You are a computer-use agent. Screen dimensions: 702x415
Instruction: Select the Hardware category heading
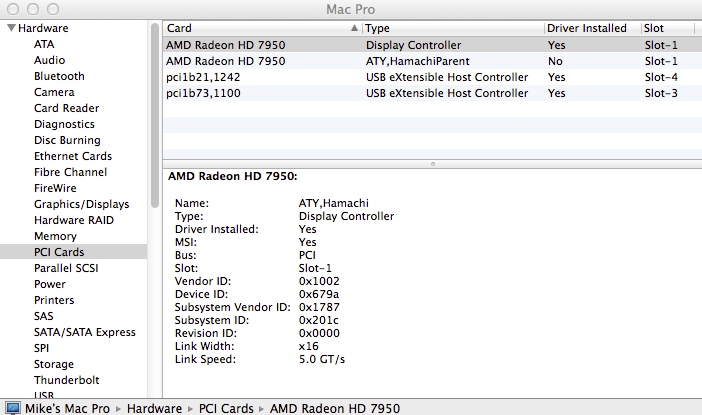pyautogui.click(x=43, y=28)
